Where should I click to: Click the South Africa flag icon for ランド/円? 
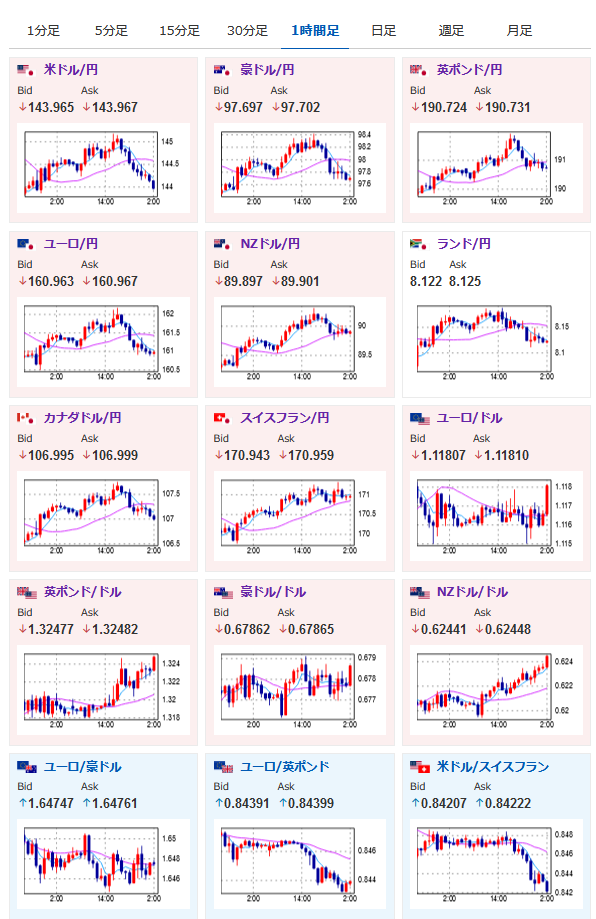[419, 244]
